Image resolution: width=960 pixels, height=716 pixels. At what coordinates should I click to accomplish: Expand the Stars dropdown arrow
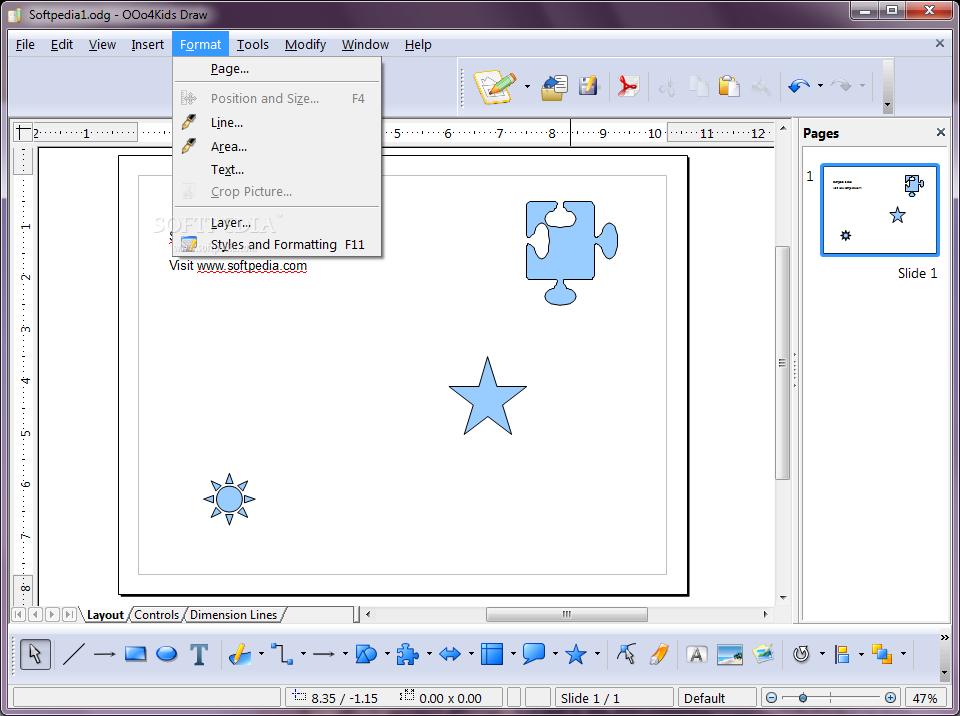597,654
